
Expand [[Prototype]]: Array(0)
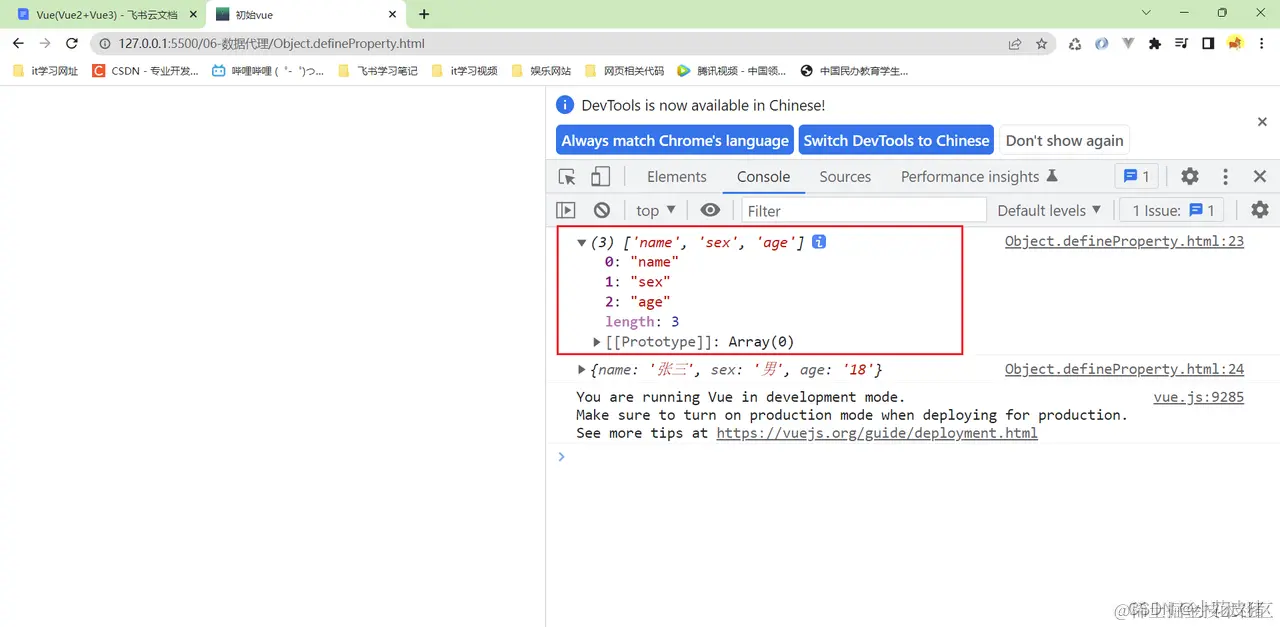pos(598,343)
